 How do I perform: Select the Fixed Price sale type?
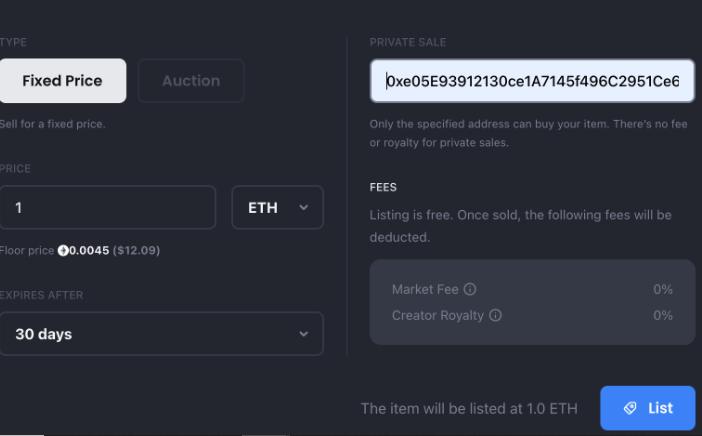[62, 81]
